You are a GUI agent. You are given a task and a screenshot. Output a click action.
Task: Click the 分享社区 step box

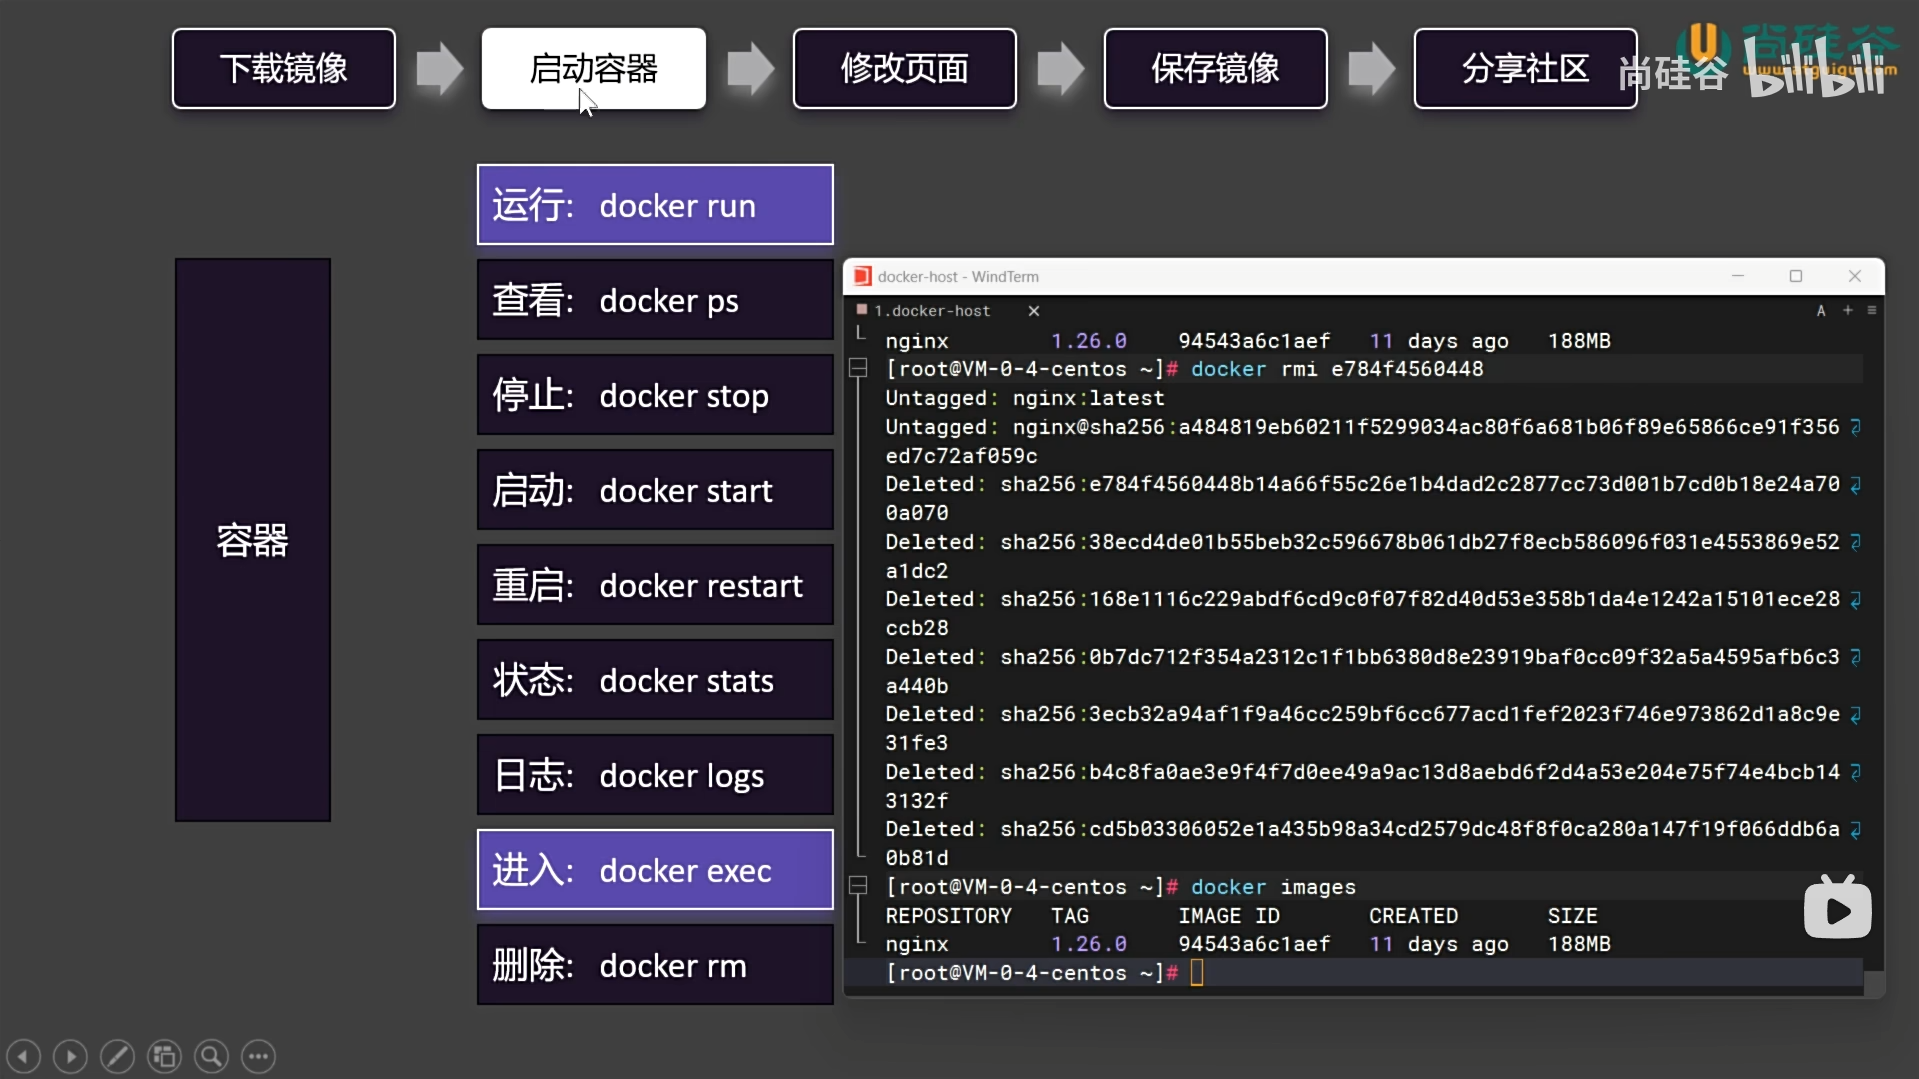1526,68
